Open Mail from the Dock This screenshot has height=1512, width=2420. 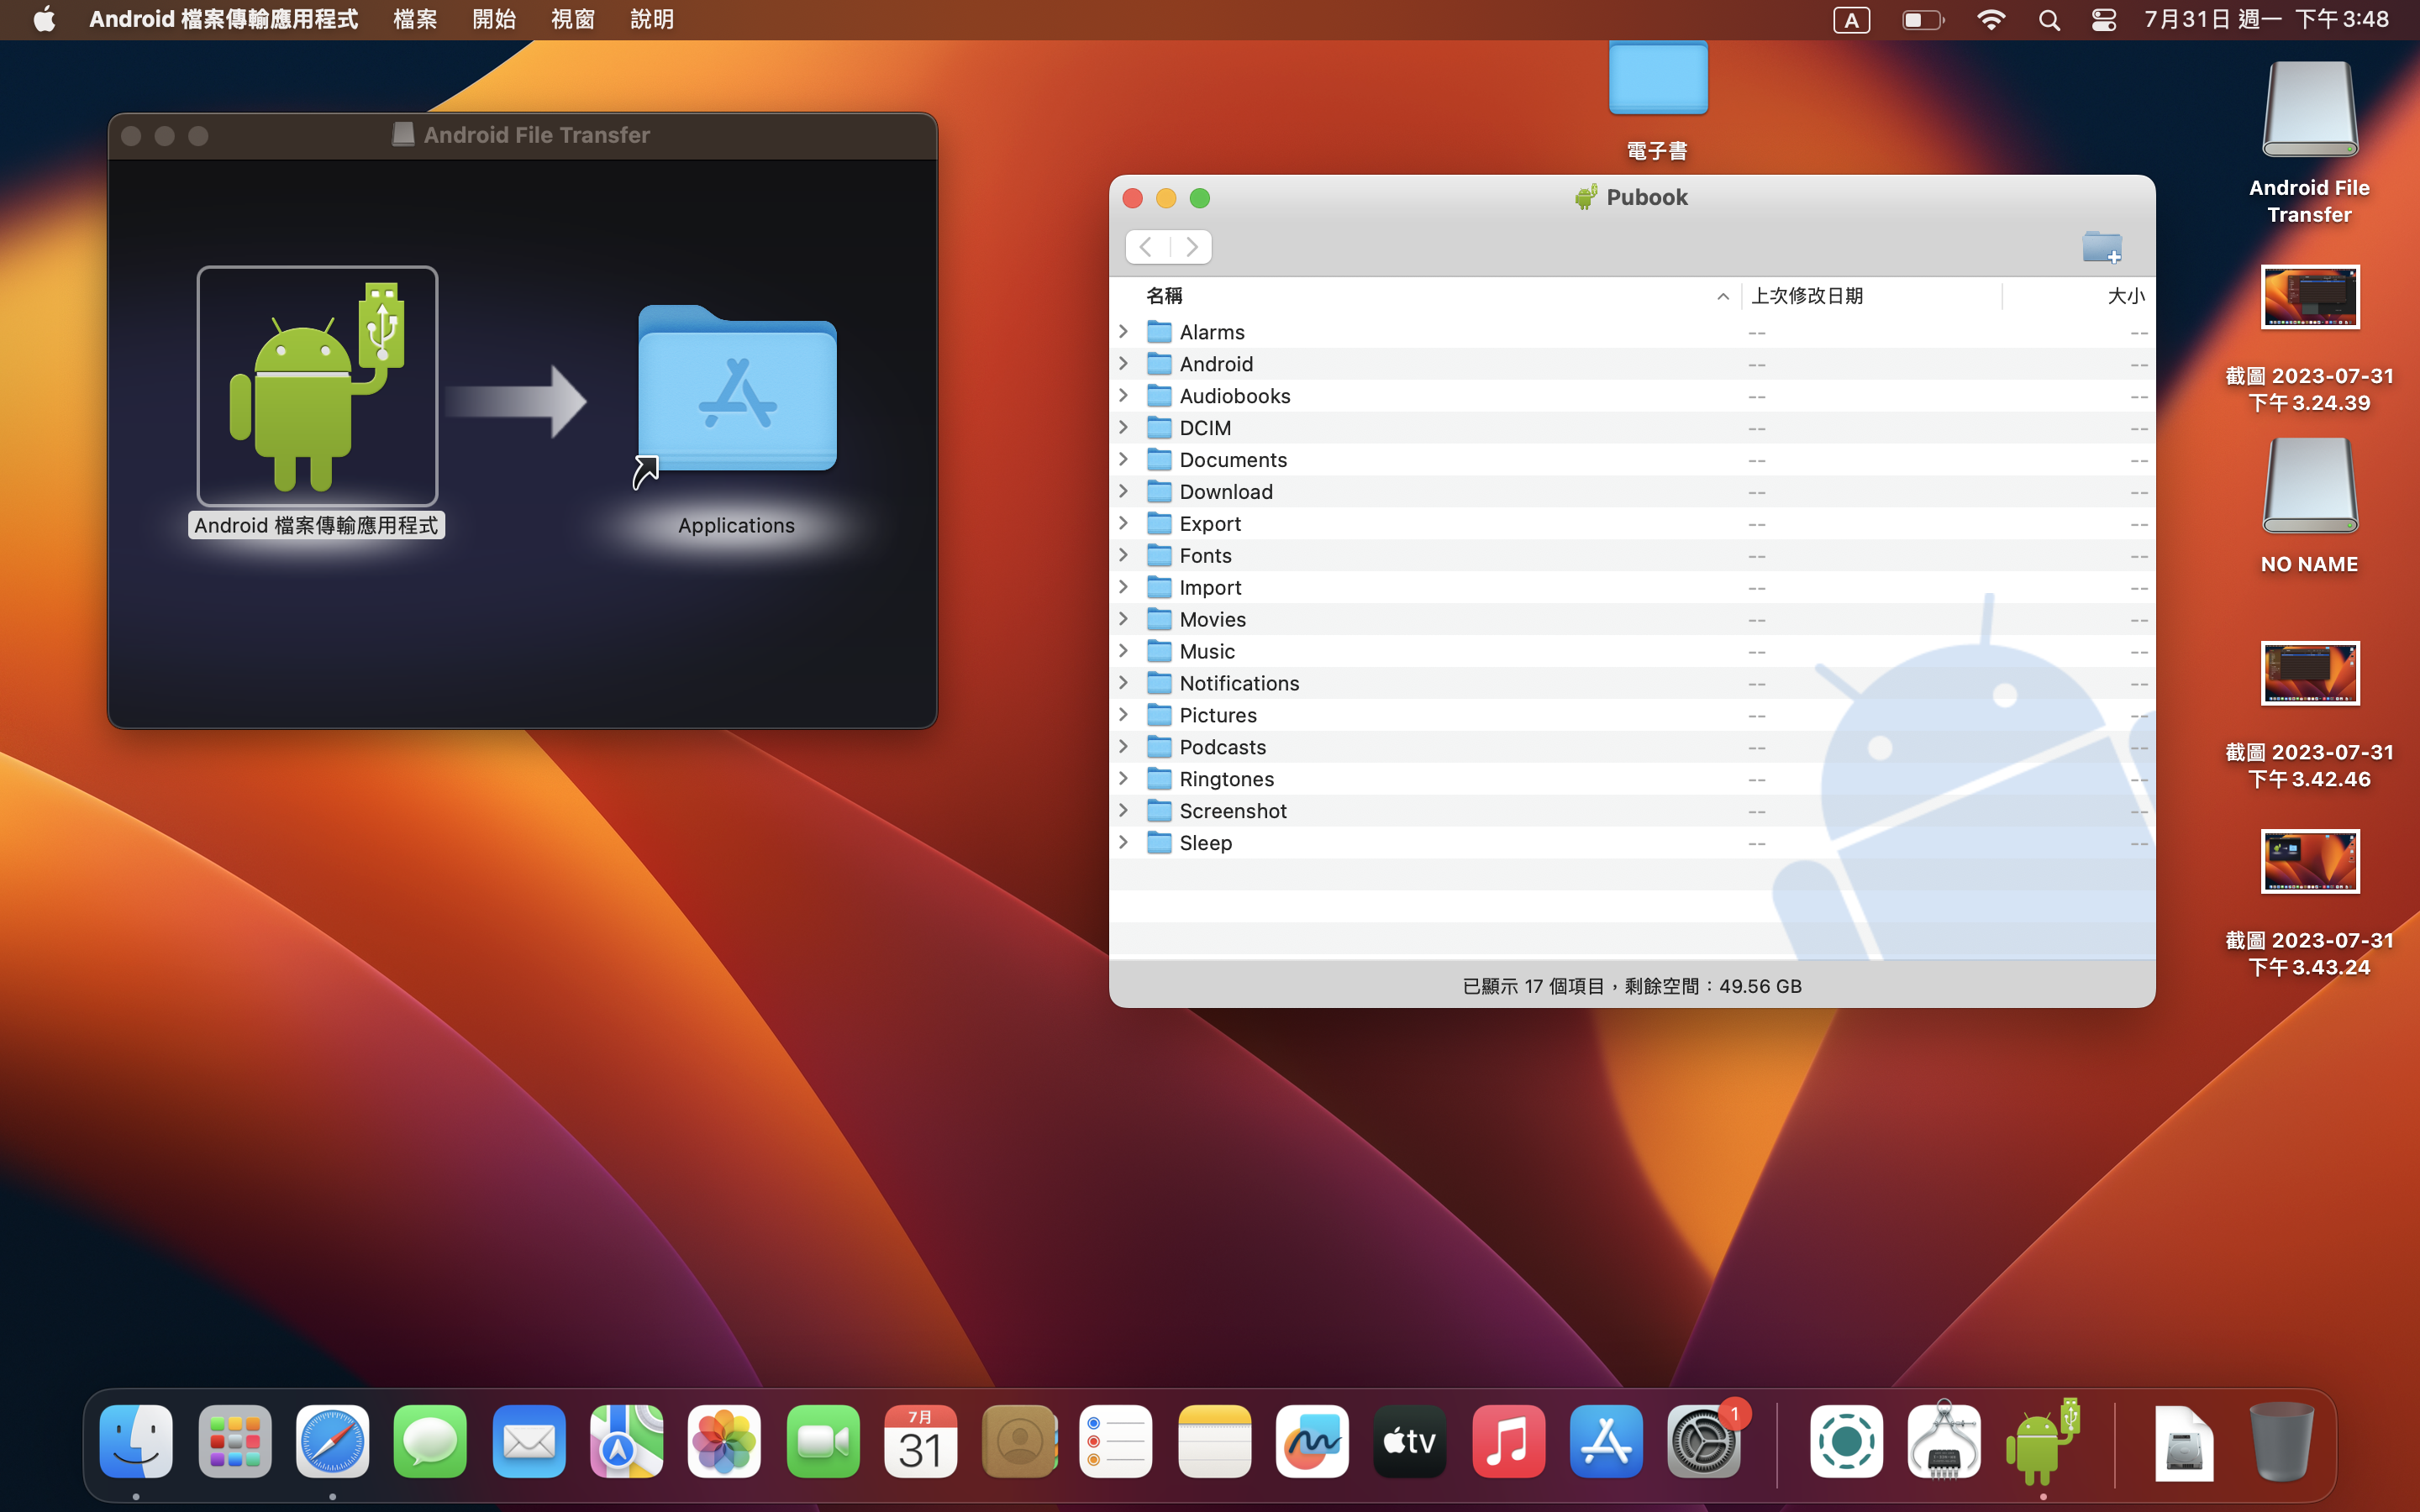(528, 1441)
